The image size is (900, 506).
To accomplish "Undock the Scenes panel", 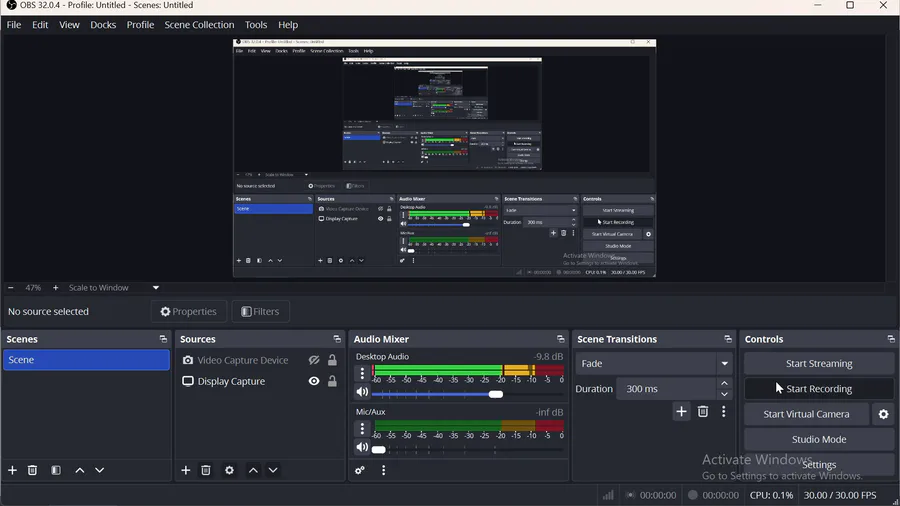I will (x=163, y=339).
